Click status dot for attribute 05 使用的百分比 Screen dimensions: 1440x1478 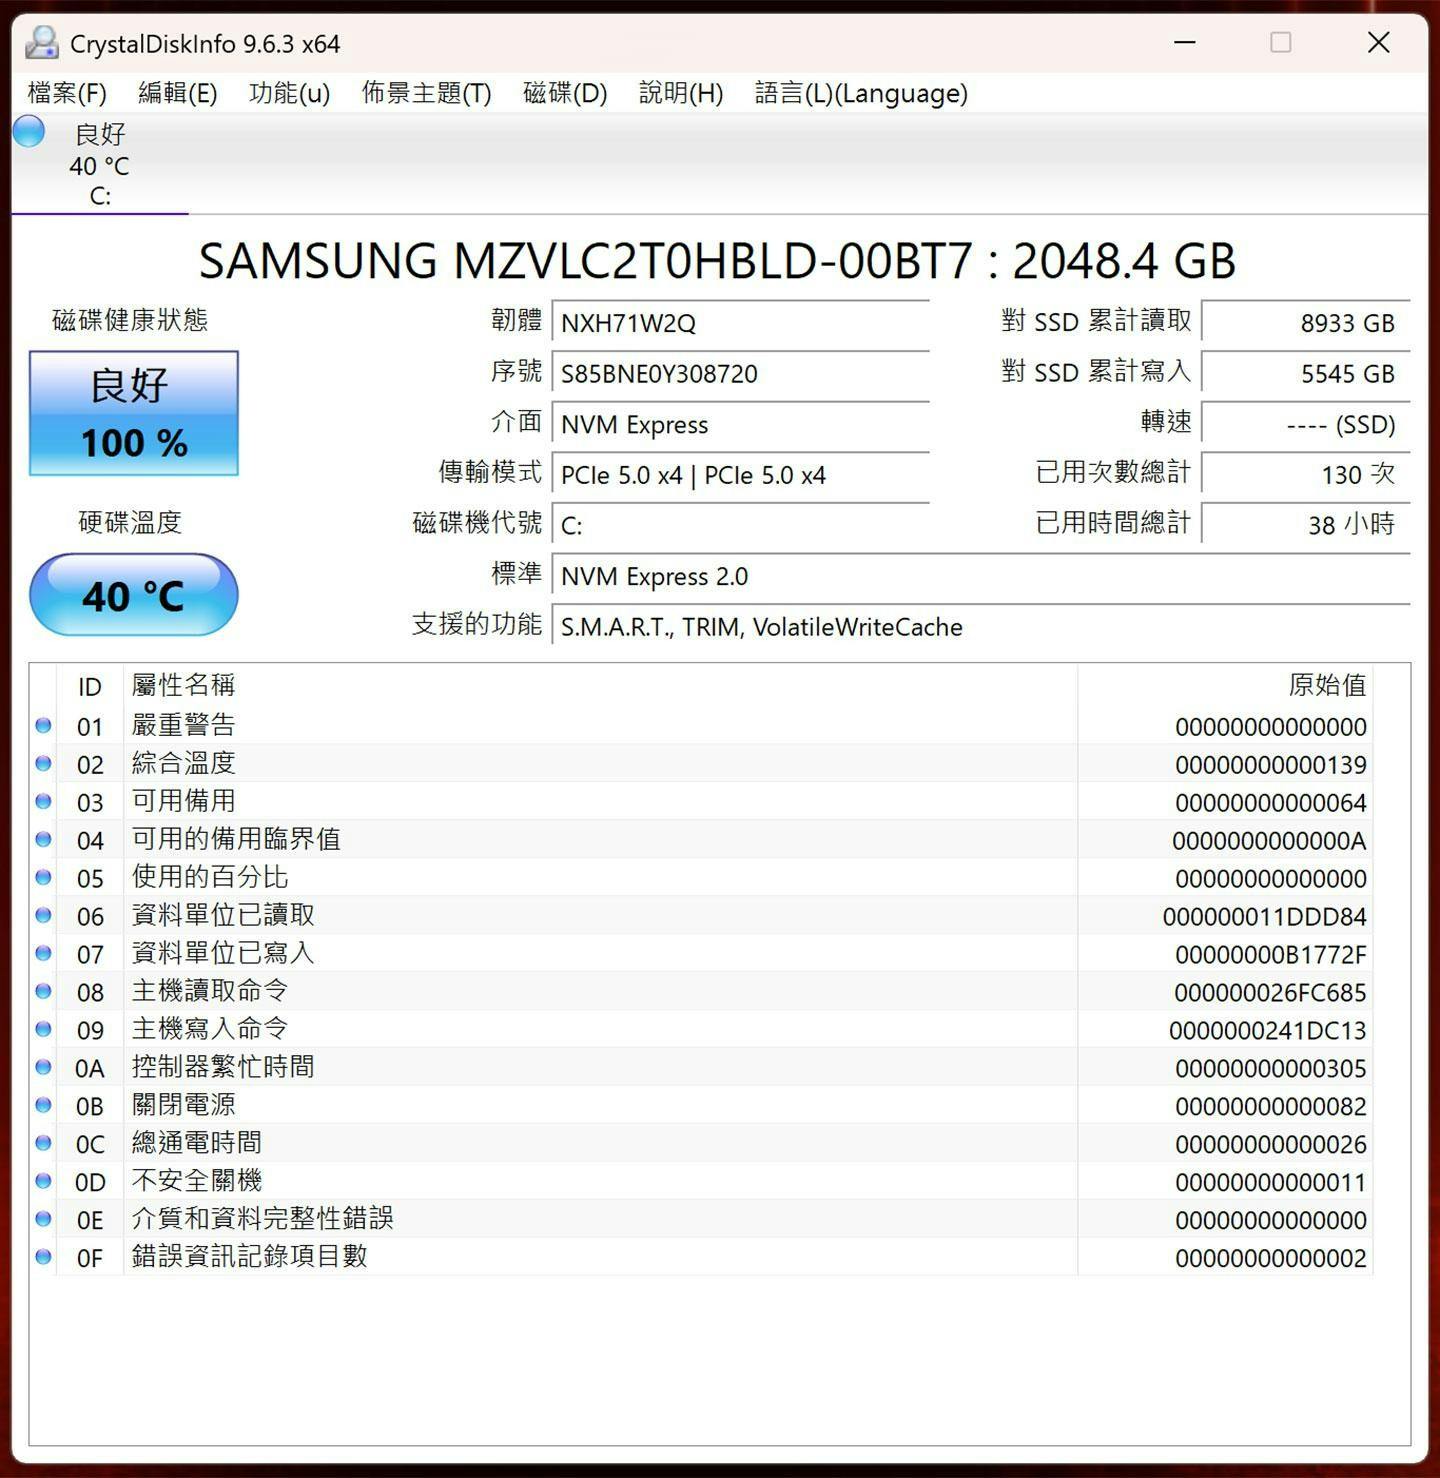point(43,877)
